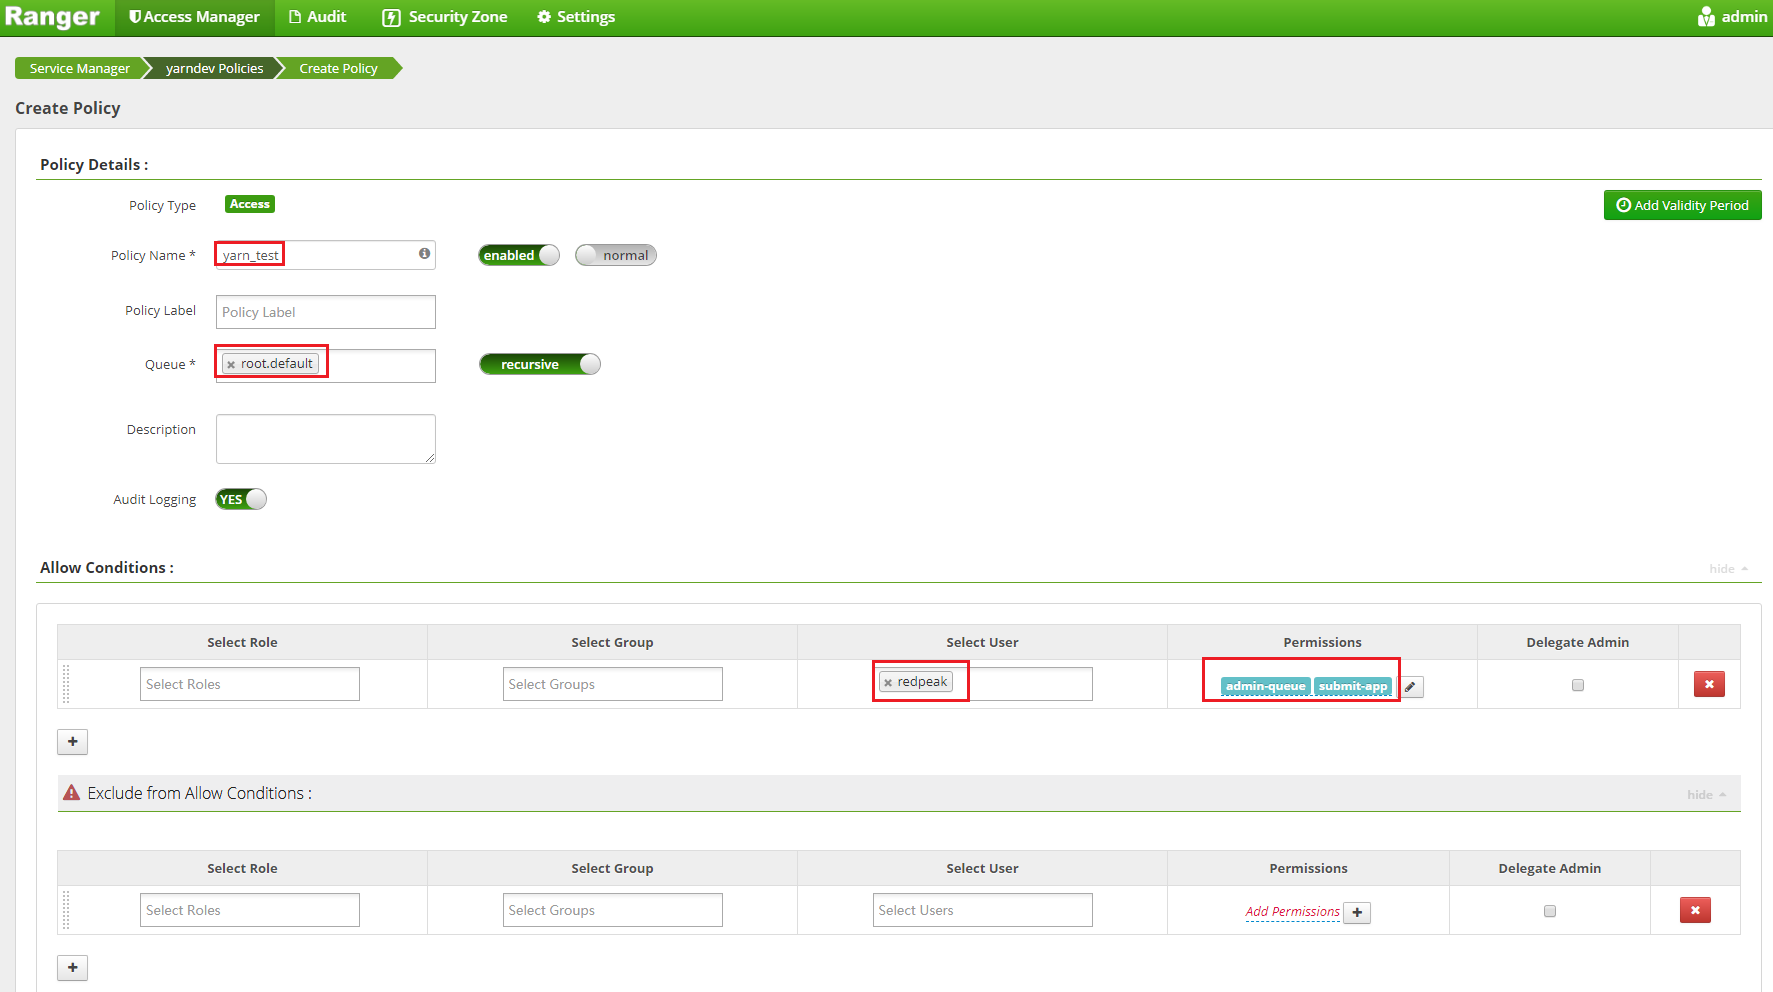Click the Select User field containing redpeak
Screen dimensions: 1773x992
tap(982, 684)
